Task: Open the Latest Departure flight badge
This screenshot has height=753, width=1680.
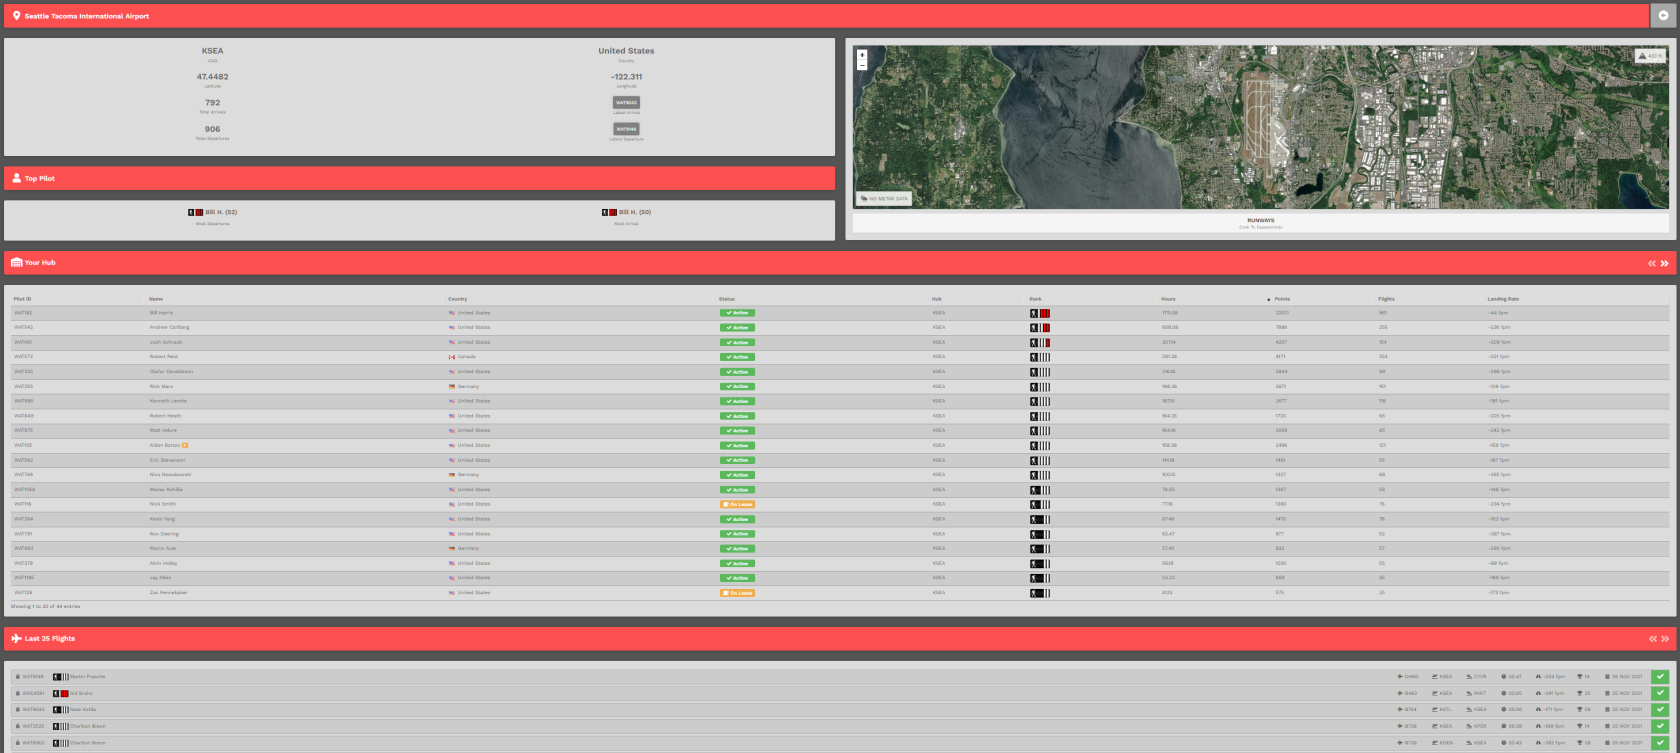Action: [626, 129]
